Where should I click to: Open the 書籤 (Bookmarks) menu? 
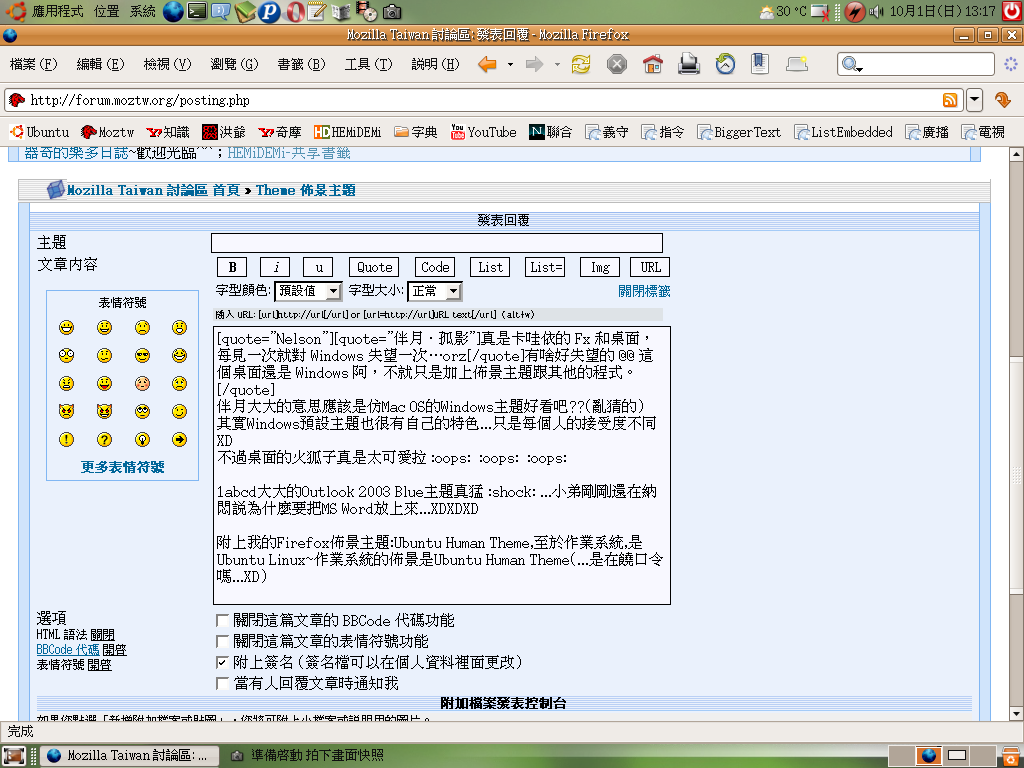301,65
